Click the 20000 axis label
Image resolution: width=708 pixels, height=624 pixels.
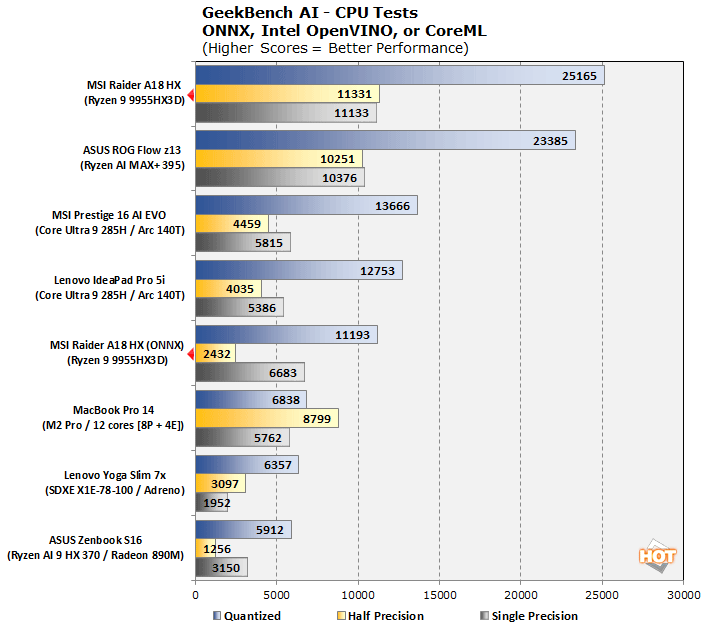point(521,595)
